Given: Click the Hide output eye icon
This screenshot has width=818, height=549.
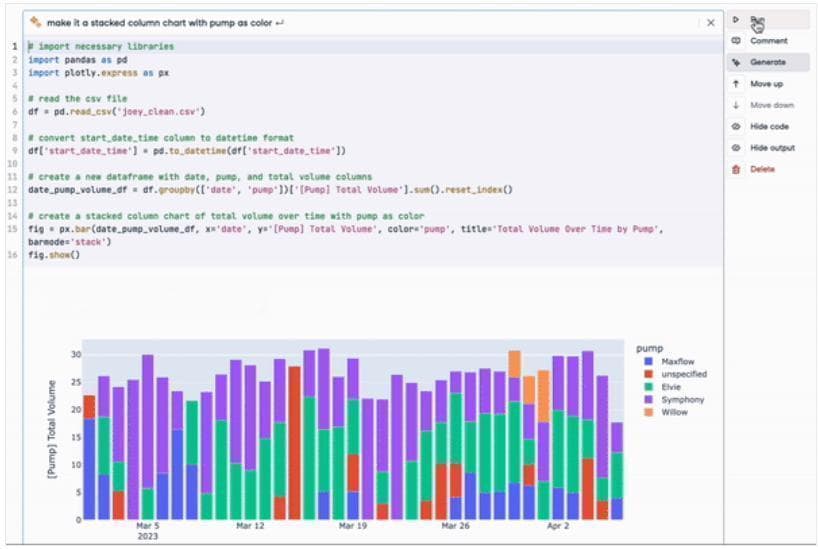Looking at the screenshot, I should [736, 148].
